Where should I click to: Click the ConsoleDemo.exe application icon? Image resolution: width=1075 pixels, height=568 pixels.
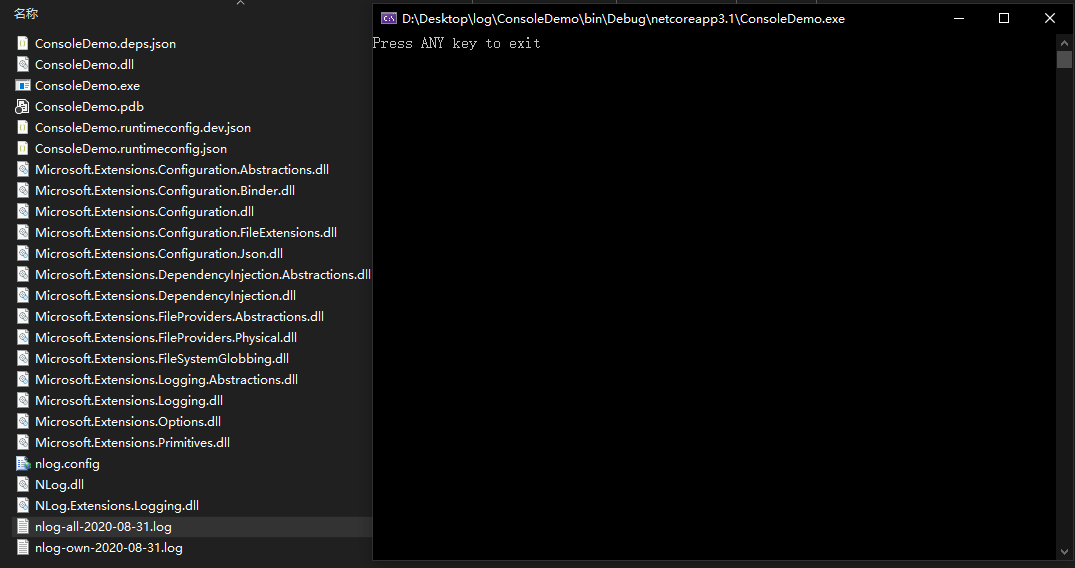(x=23, y=85)
